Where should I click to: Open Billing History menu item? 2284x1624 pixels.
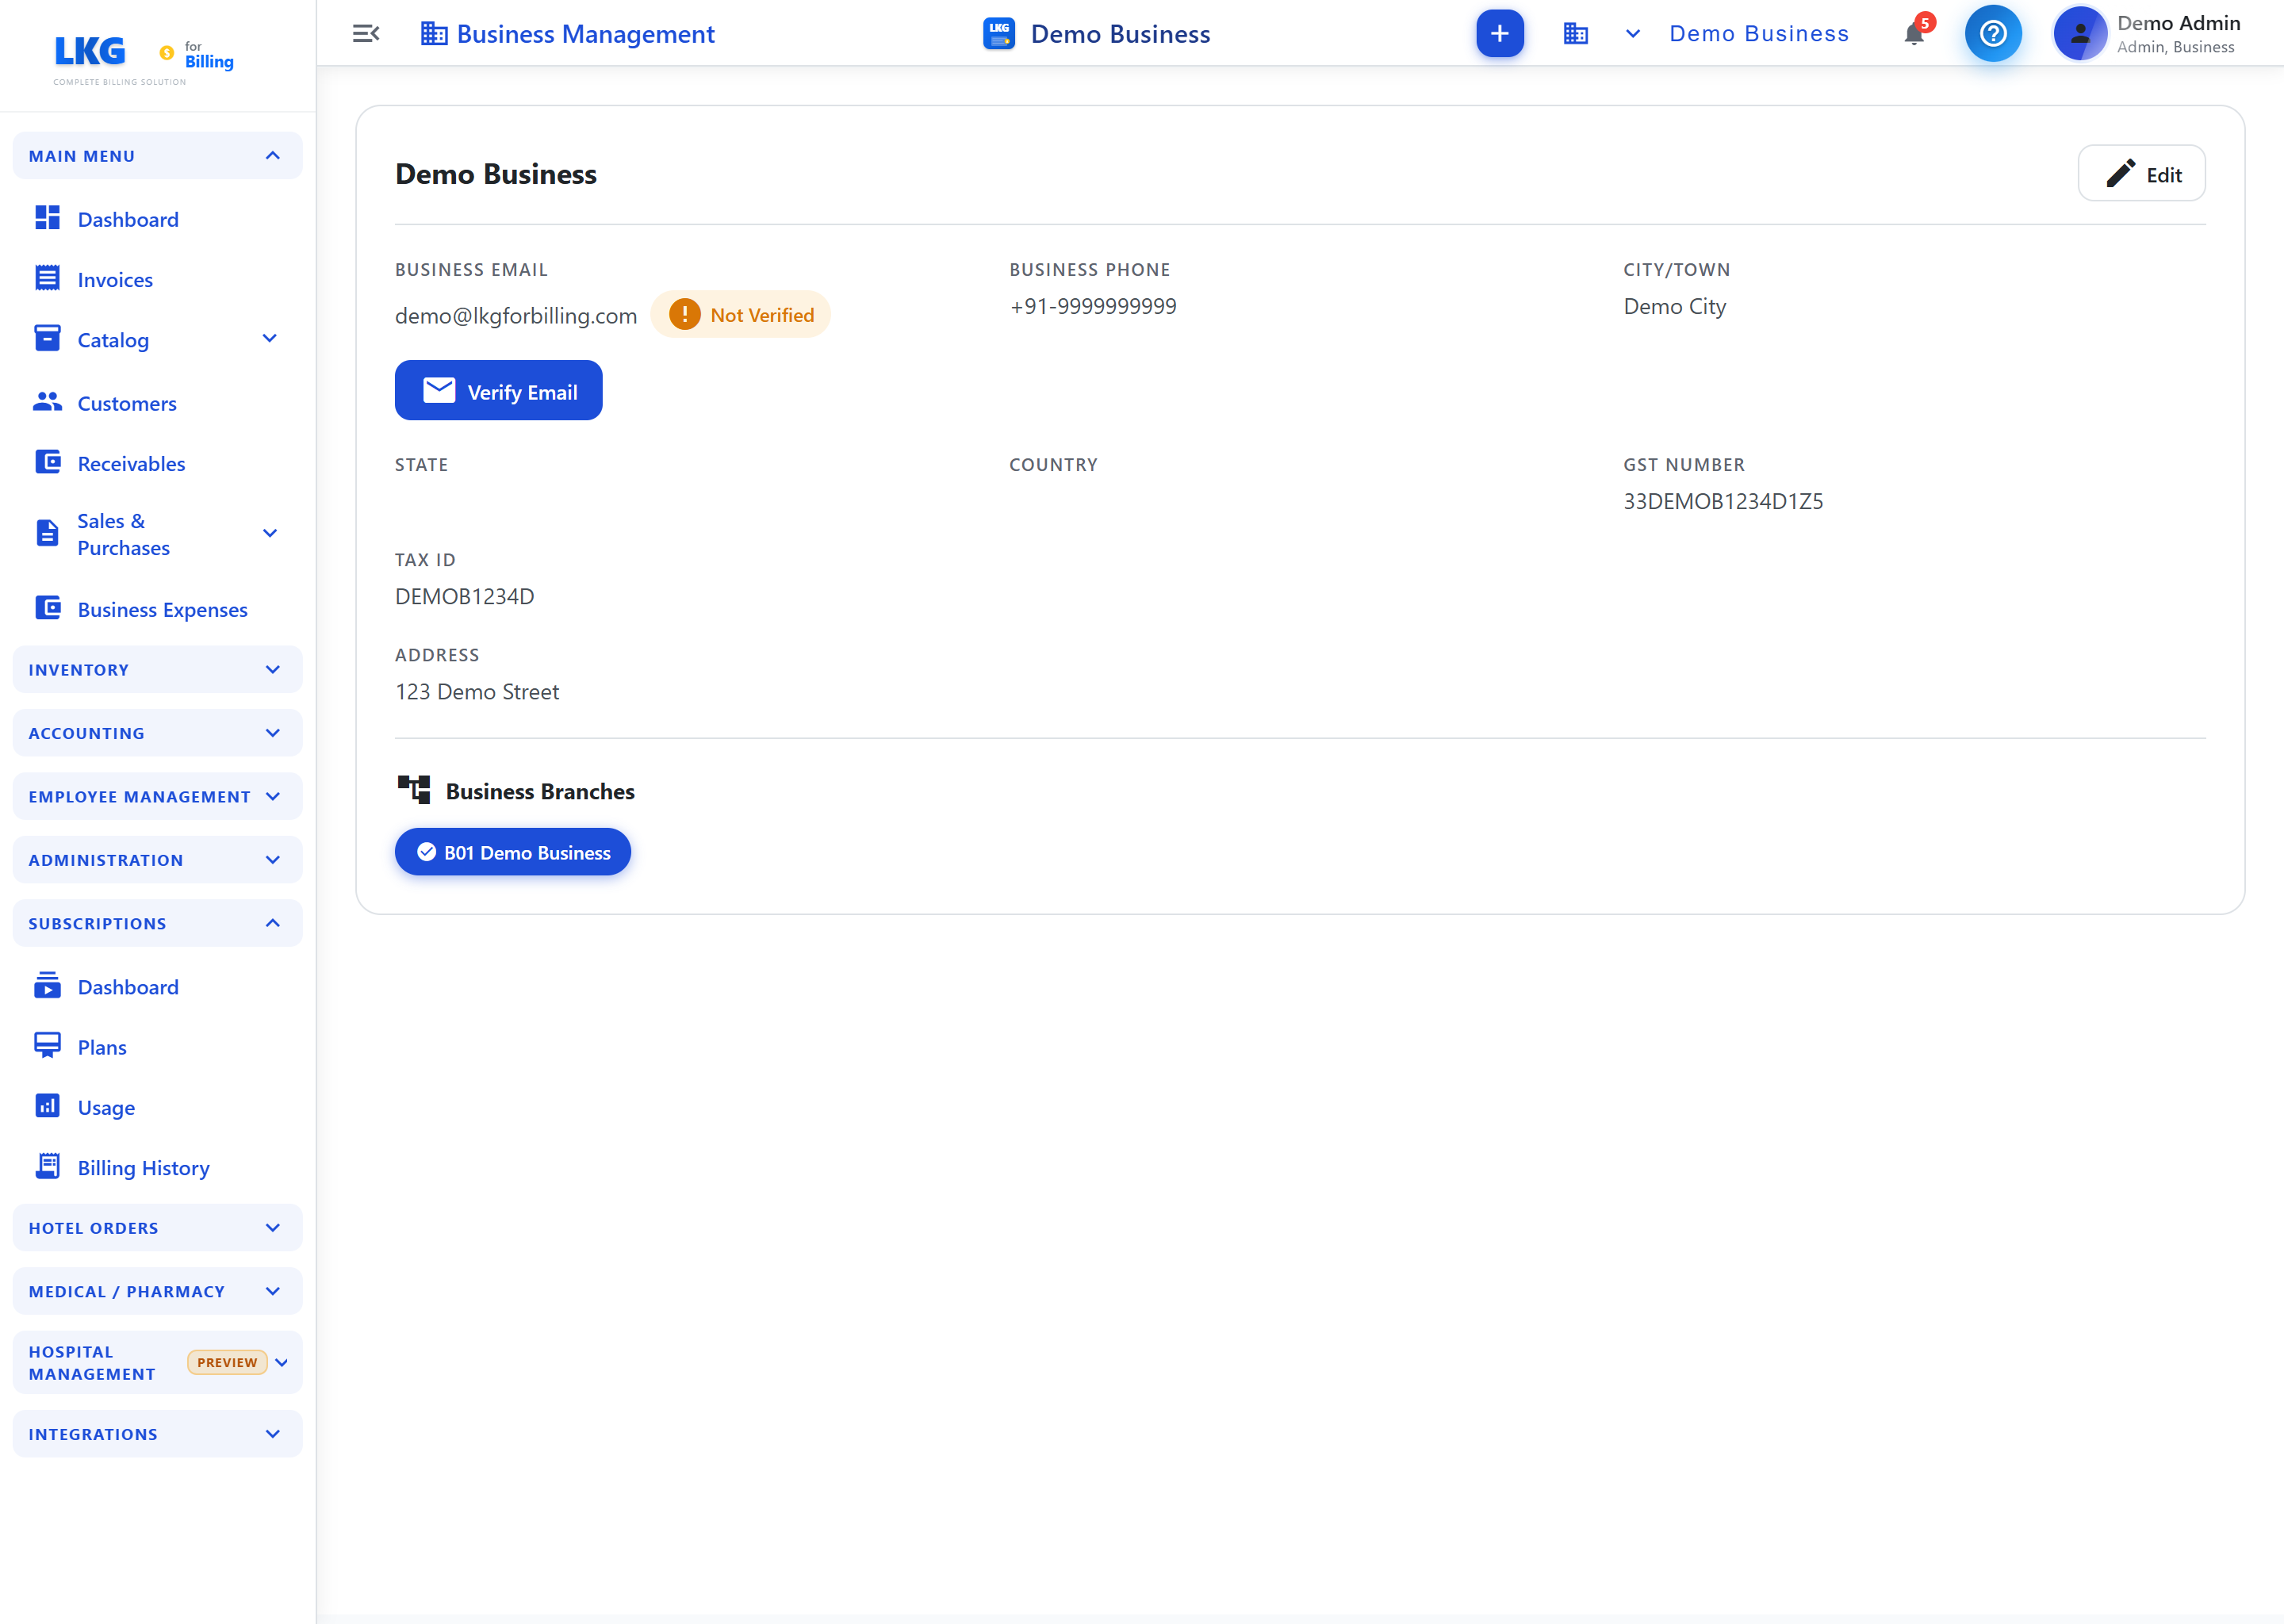[x=143, y=1167]
